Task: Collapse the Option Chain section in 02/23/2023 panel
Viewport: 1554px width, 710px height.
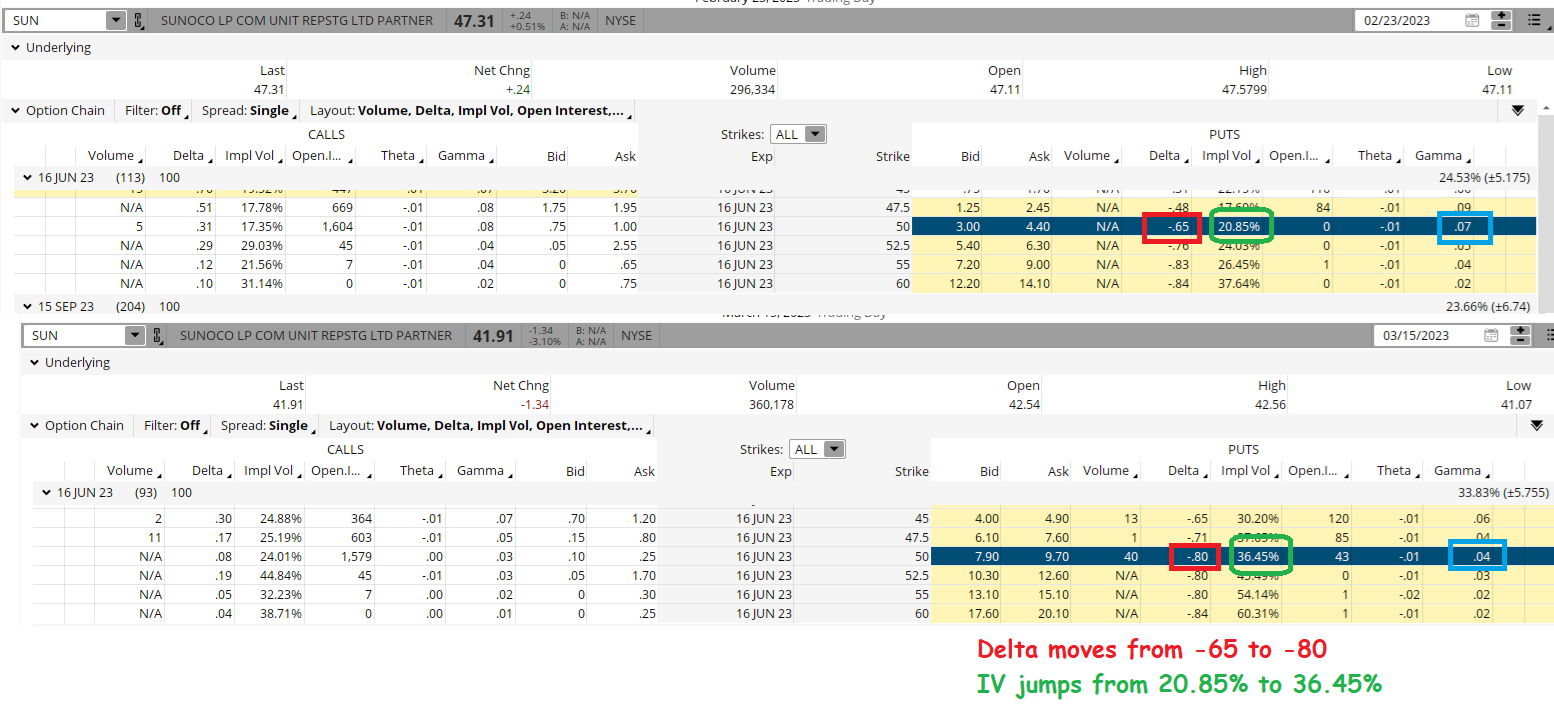Action: click(x=15, y=110)
